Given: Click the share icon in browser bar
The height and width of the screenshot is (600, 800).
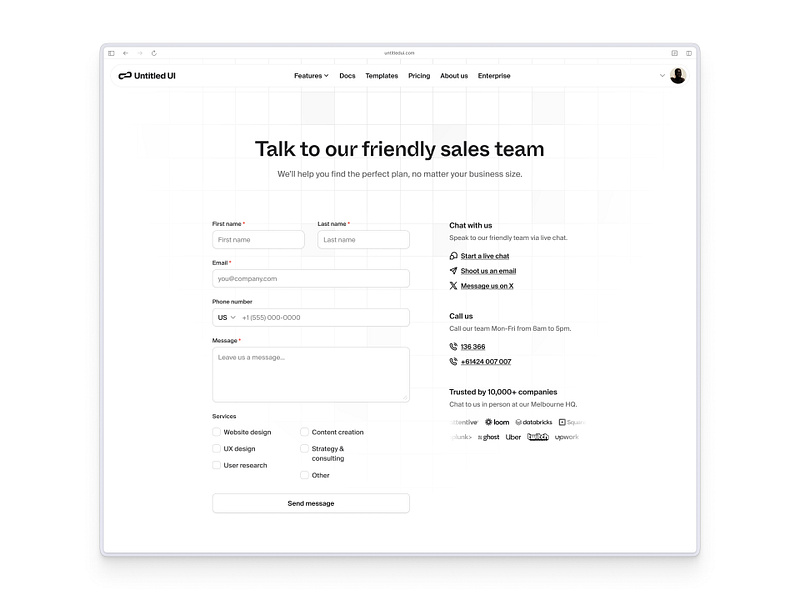Looking at the screenshot, I should (x=674, y=53).
